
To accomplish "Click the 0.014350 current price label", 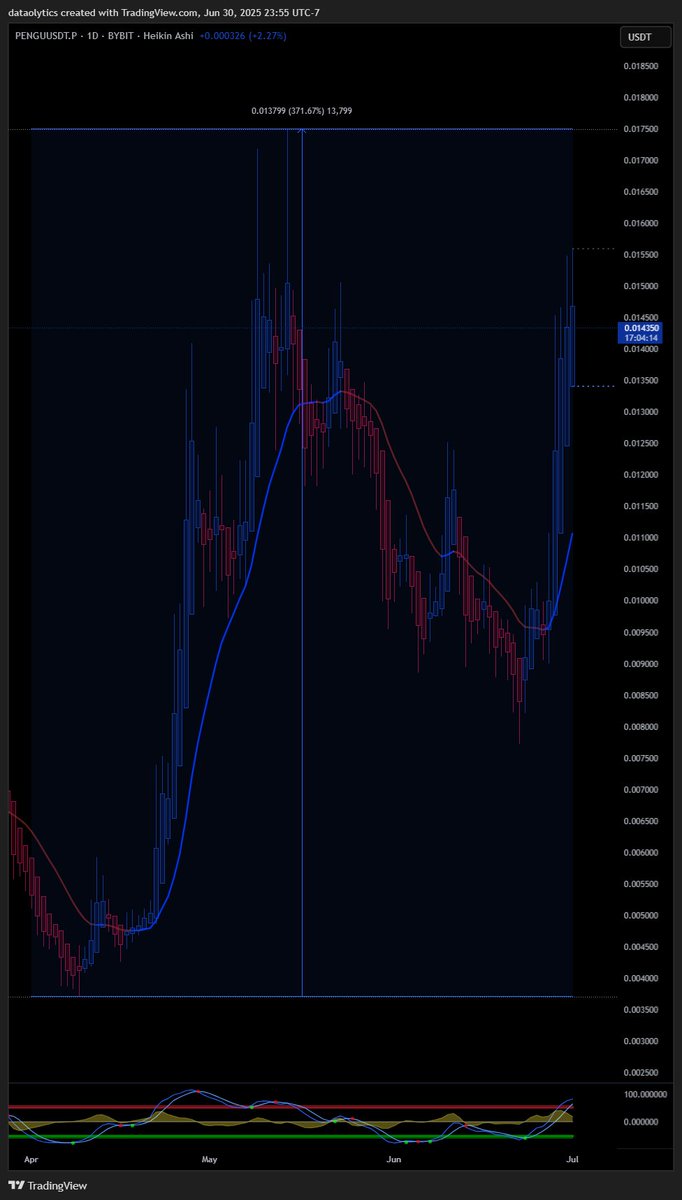I will point(641,328).
